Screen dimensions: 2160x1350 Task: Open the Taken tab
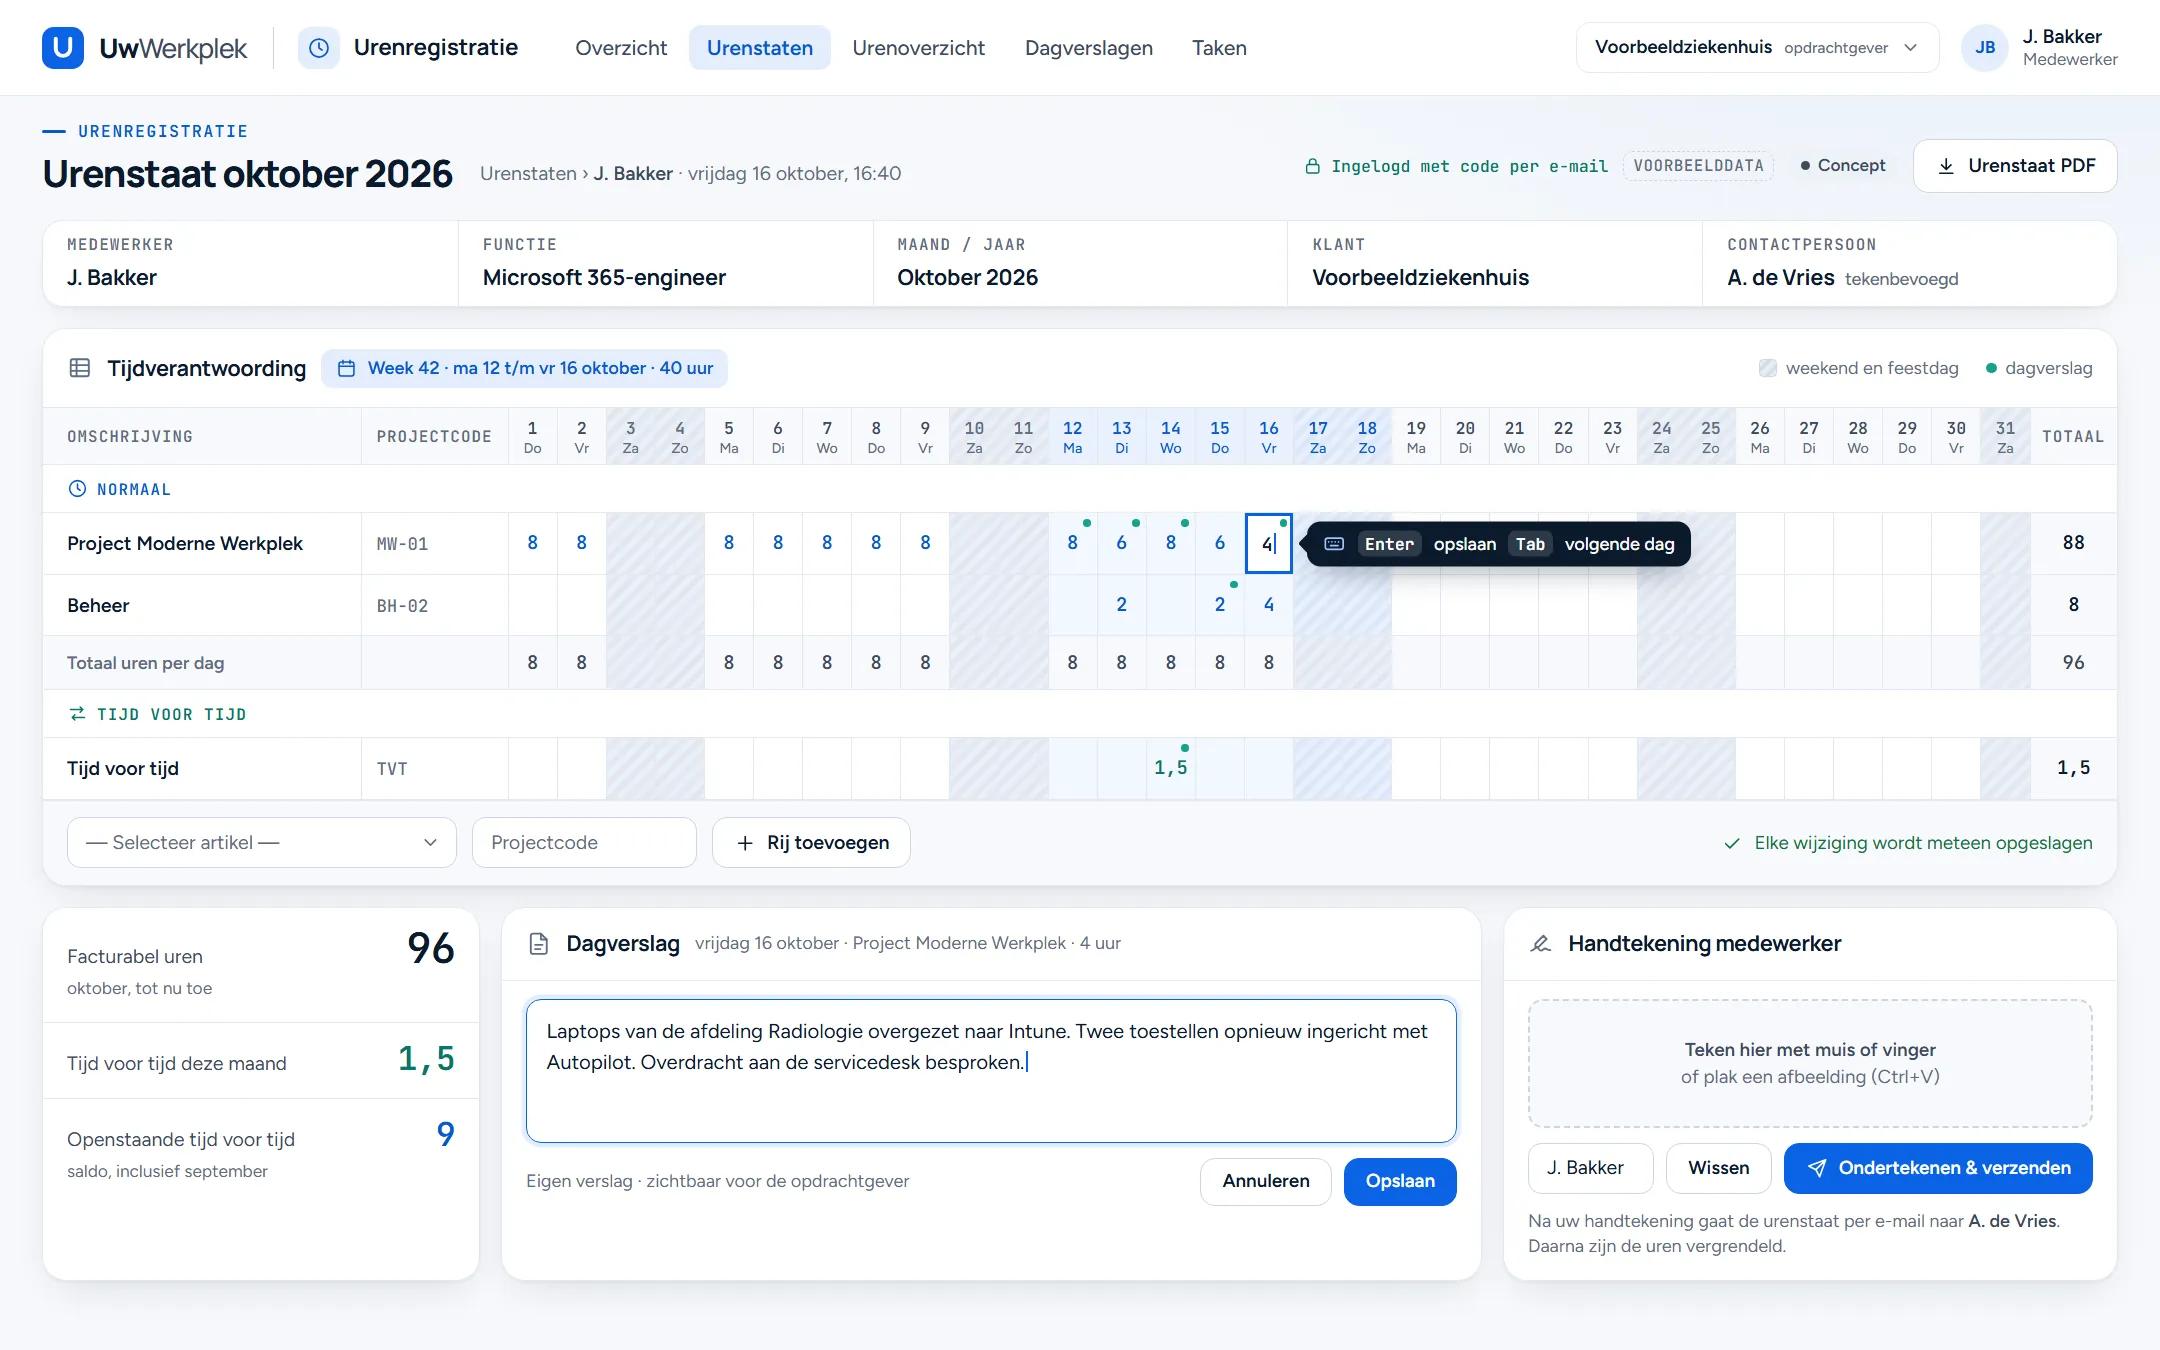1219,48
